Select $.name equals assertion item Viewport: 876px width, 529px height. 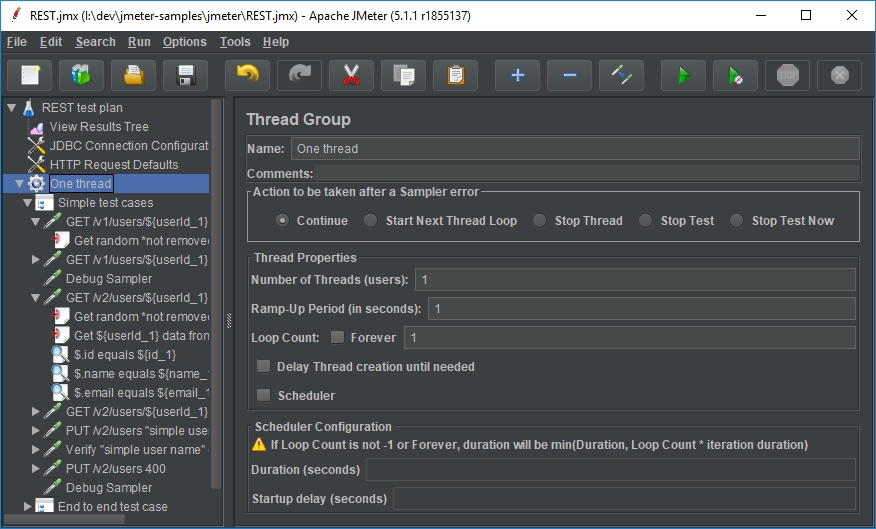[x=141, y=374]
